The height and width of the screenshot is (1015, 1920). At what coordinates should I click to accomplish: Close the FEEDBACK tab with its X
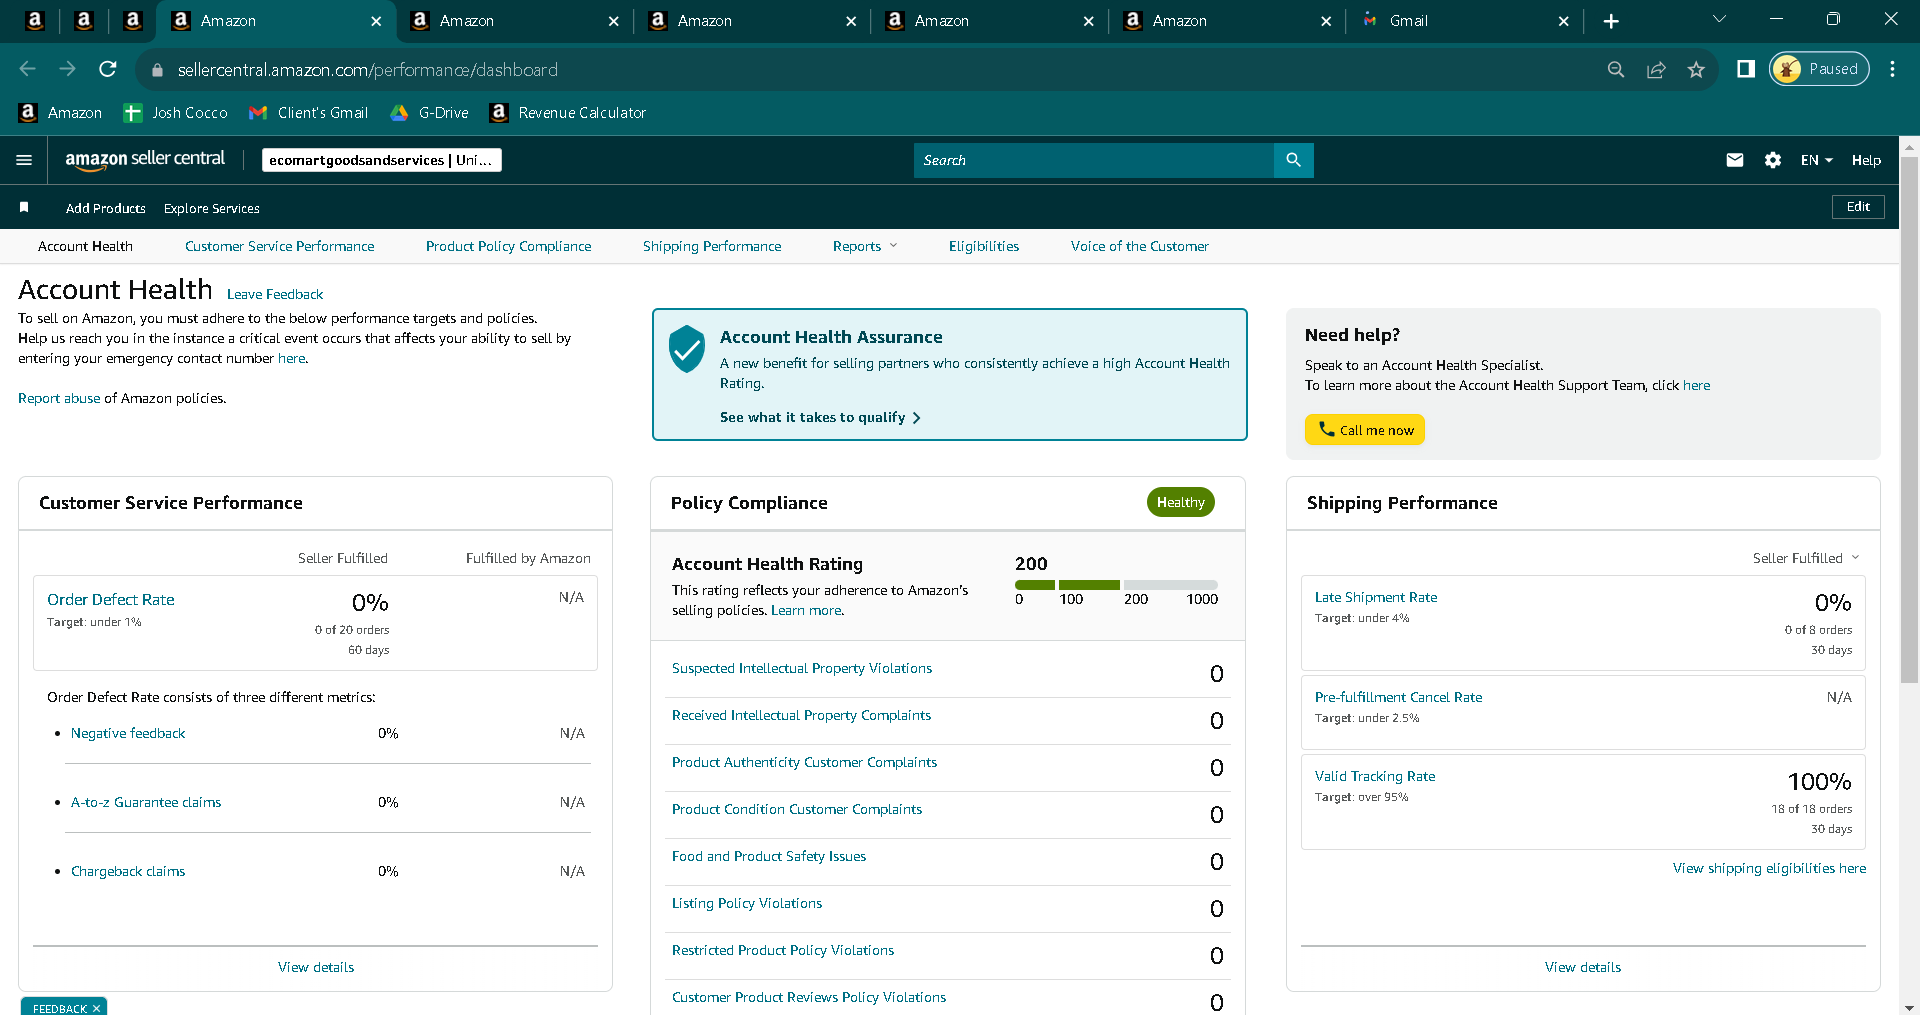pos(96,1008)
